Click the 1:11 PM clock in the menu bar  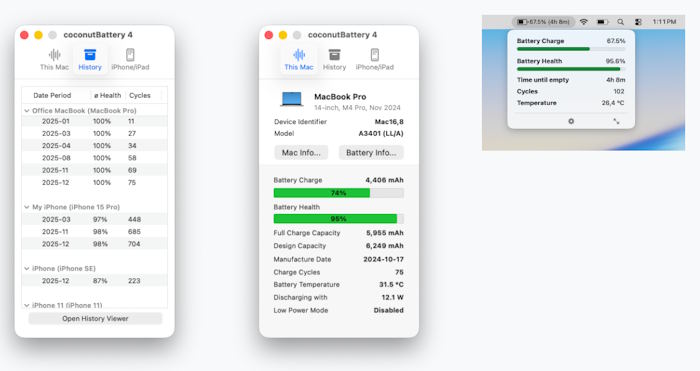(664, 21)
